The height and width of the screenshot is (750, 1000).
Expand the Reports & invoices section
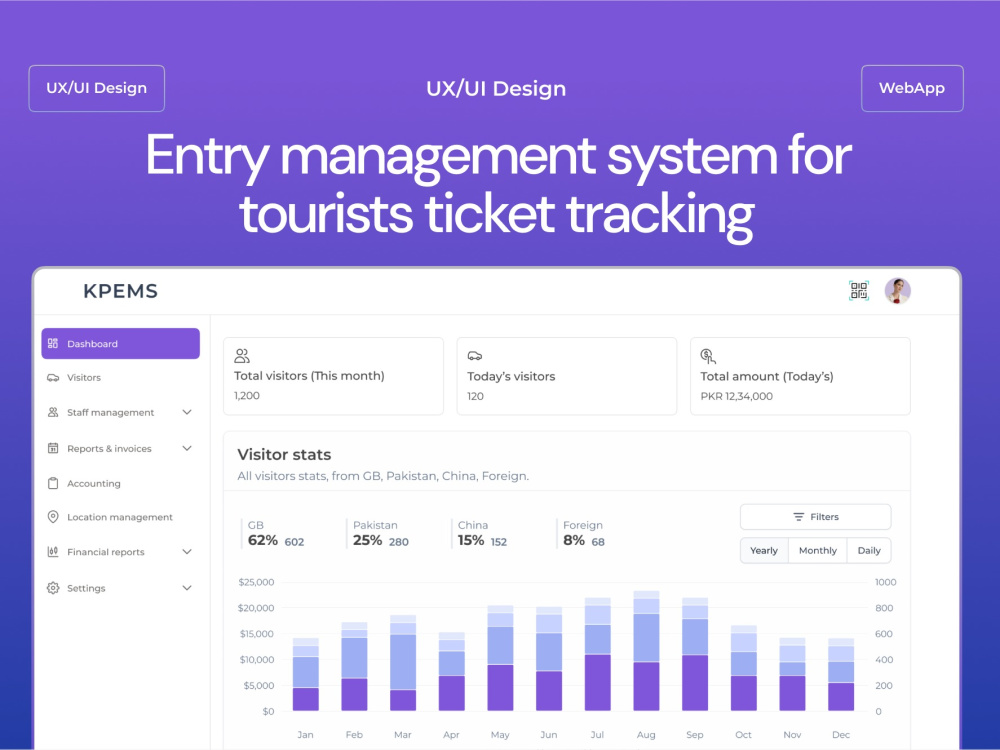pyautogui.click(x=186, y=448)
